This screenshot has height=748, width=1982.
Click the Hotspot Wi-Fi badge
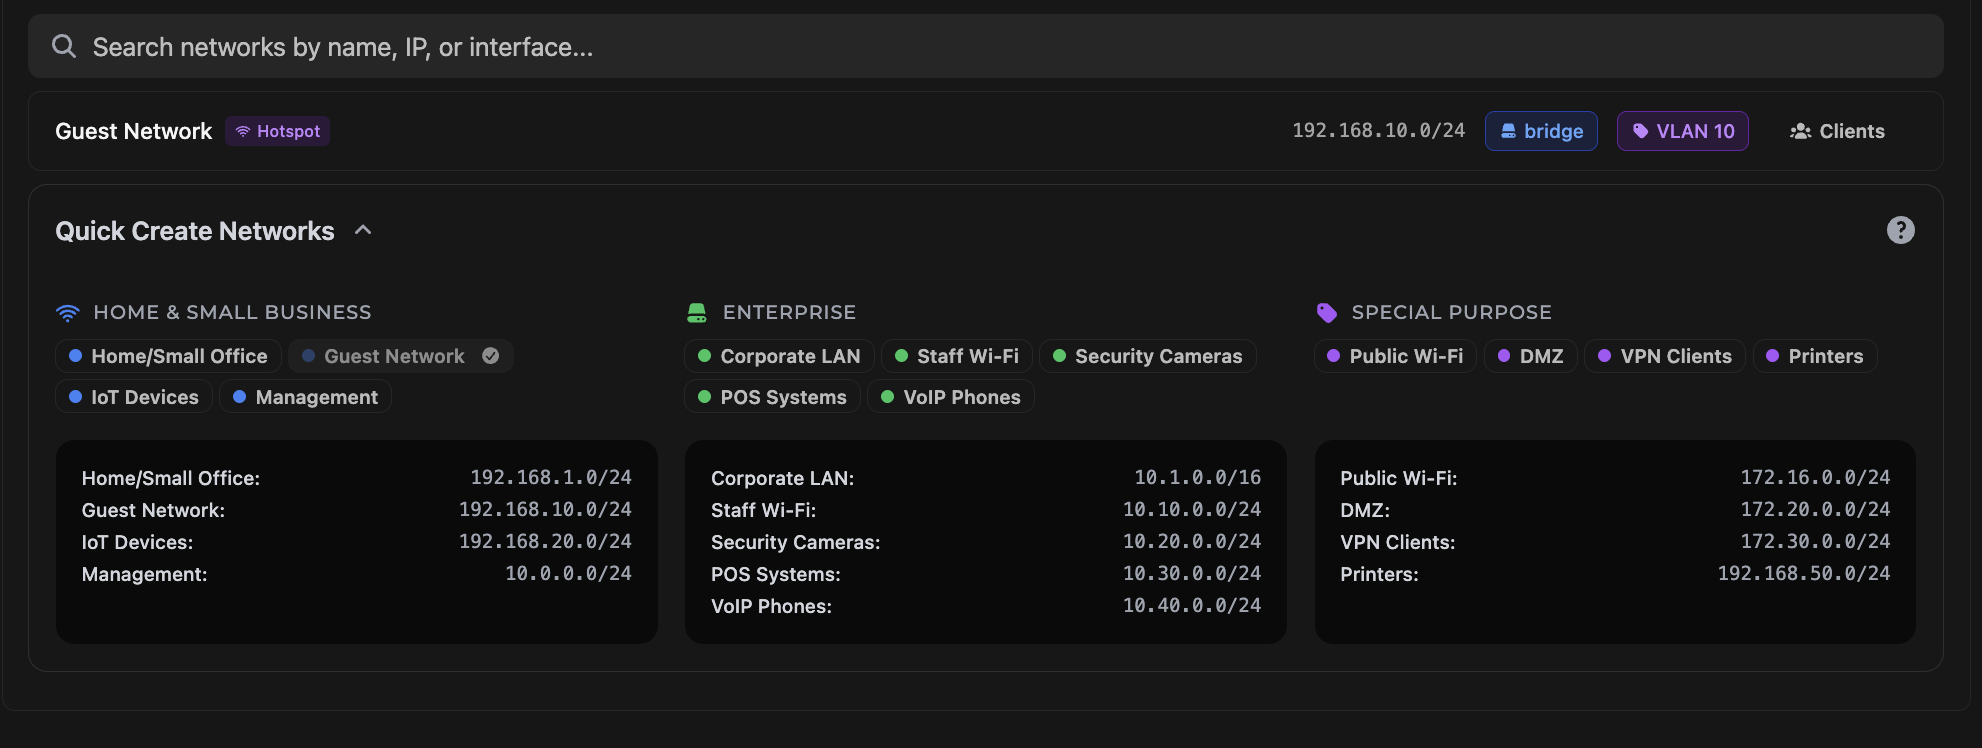coord(277,131)
